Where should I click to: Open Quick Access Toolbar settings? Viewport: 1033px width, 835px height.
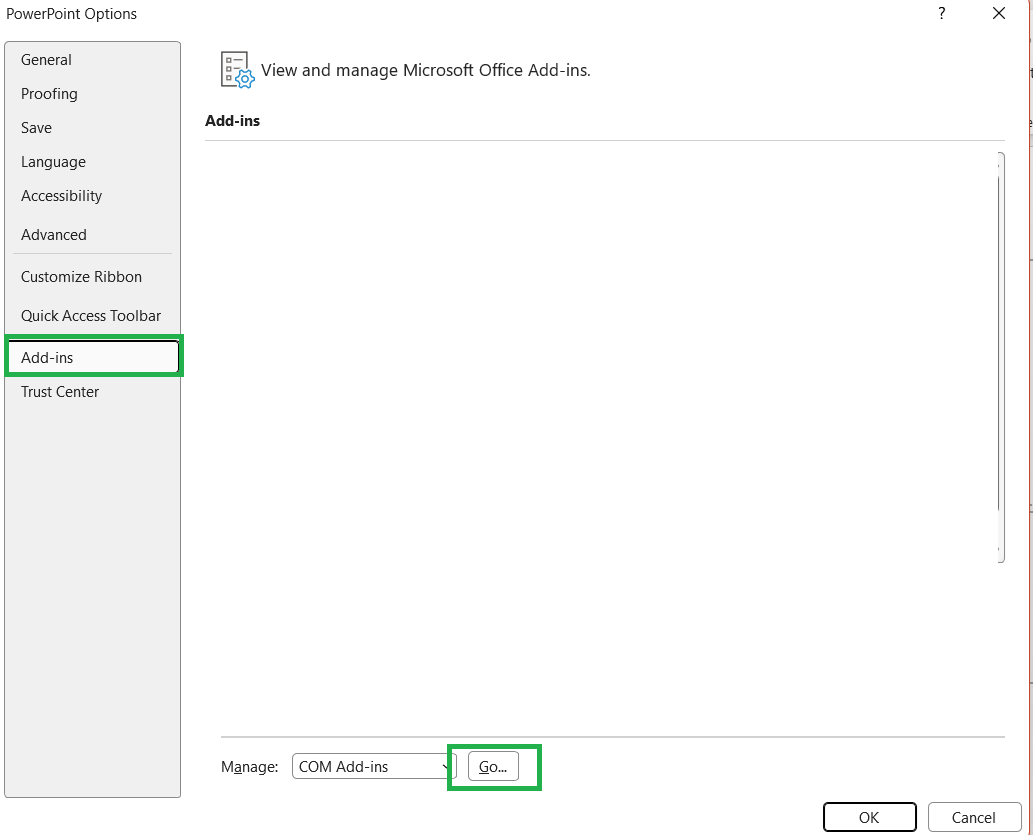pos(92,316)
